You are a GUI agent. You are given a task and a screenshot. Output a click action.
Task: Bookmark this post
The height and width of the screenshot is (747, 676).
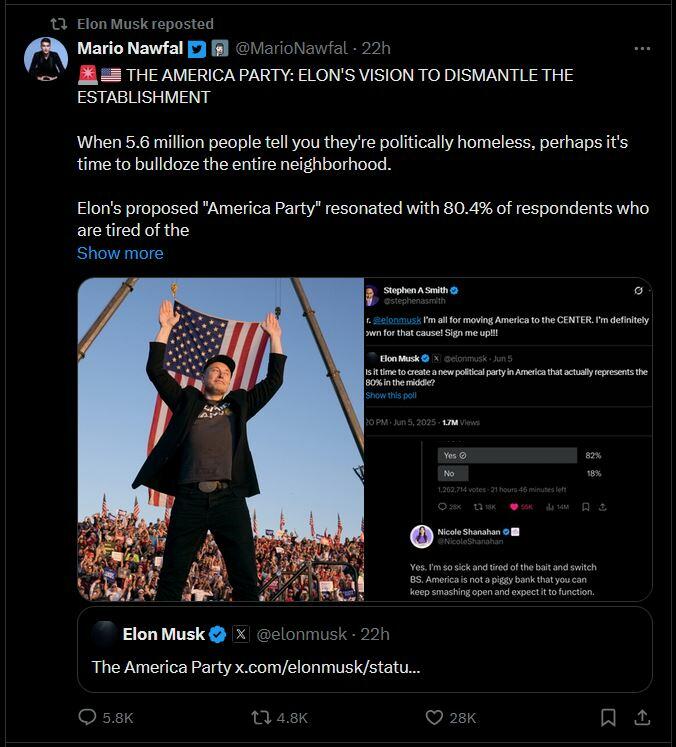pos(608,717)
